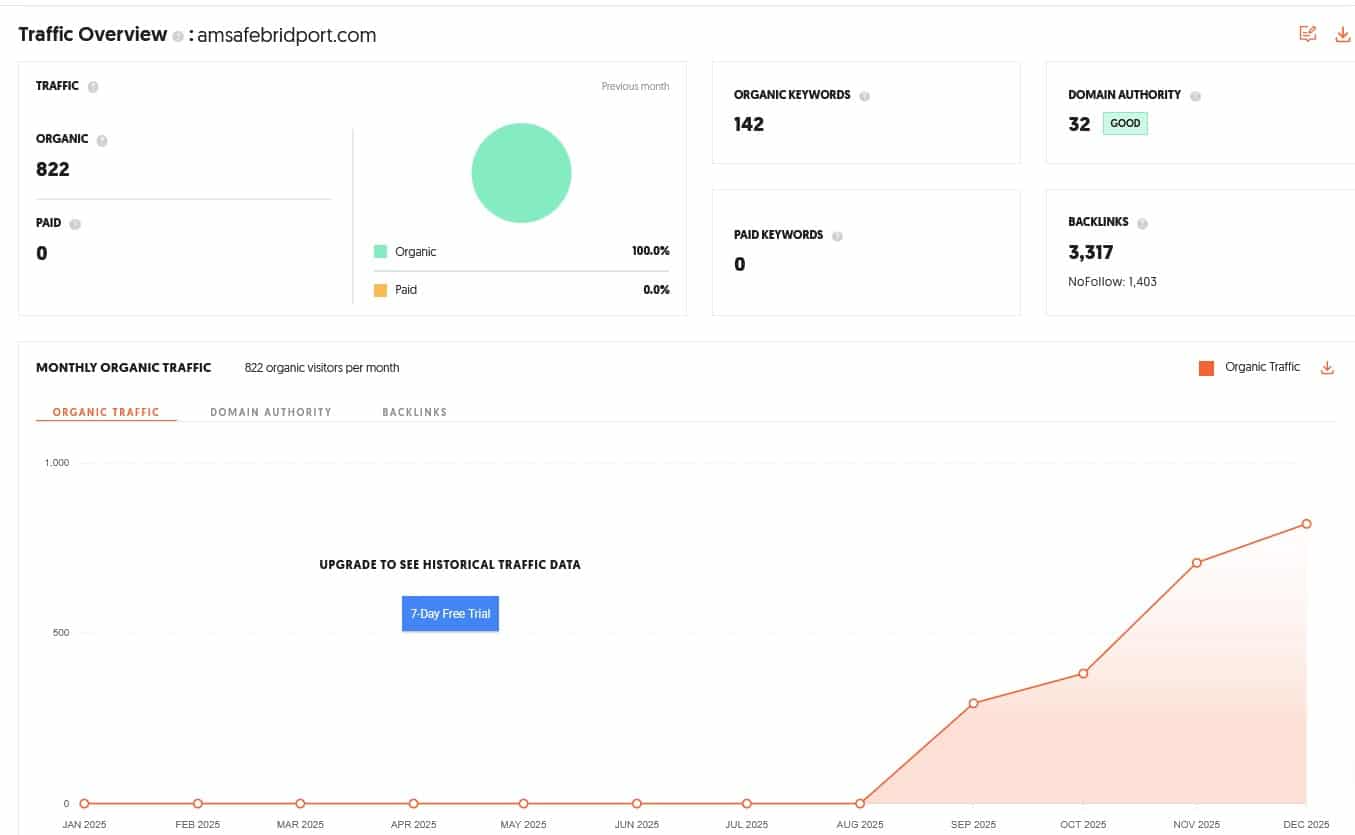This screenshot has height=835, width=1355.
Task: Click help icon beside ORGANIC KEYWORDS
Action: point(864,96)
